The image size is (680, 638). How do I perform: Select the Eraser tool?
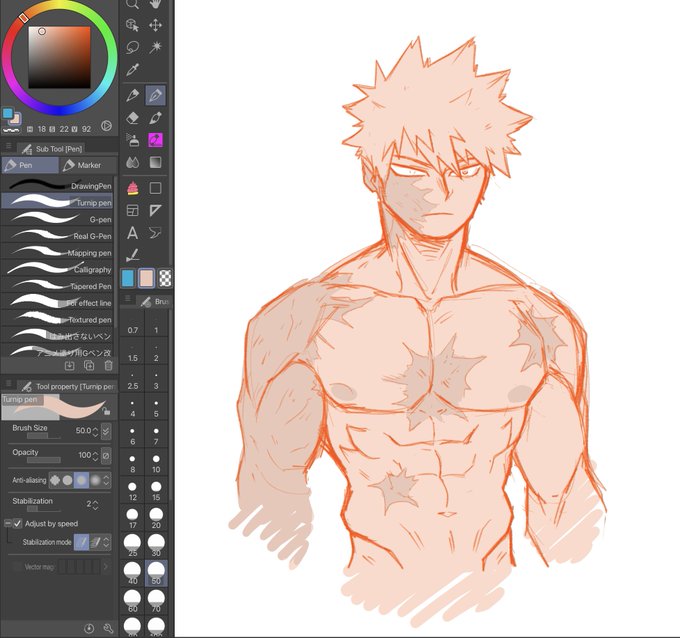[132, 118]
